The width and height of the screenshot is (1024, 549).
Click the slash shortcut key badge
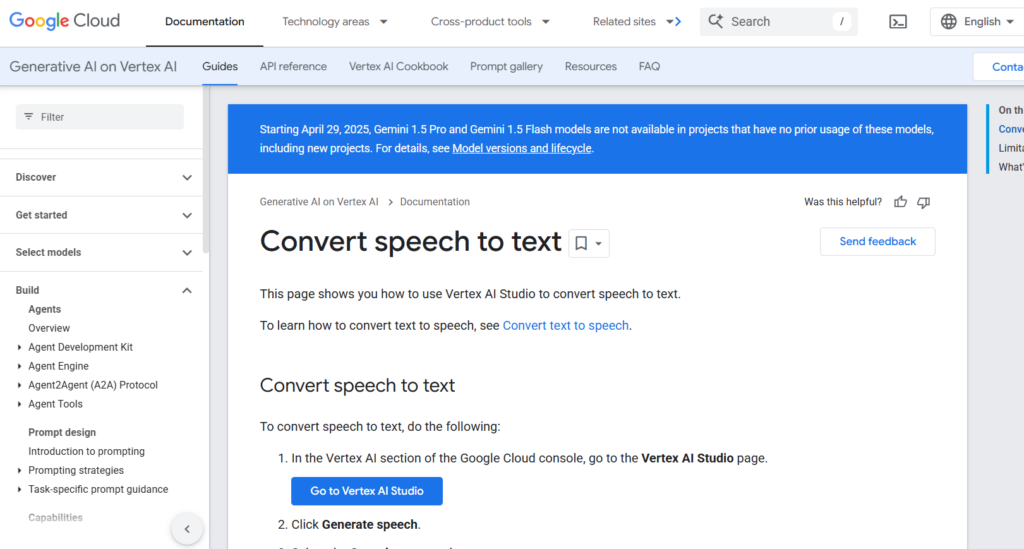842,22
